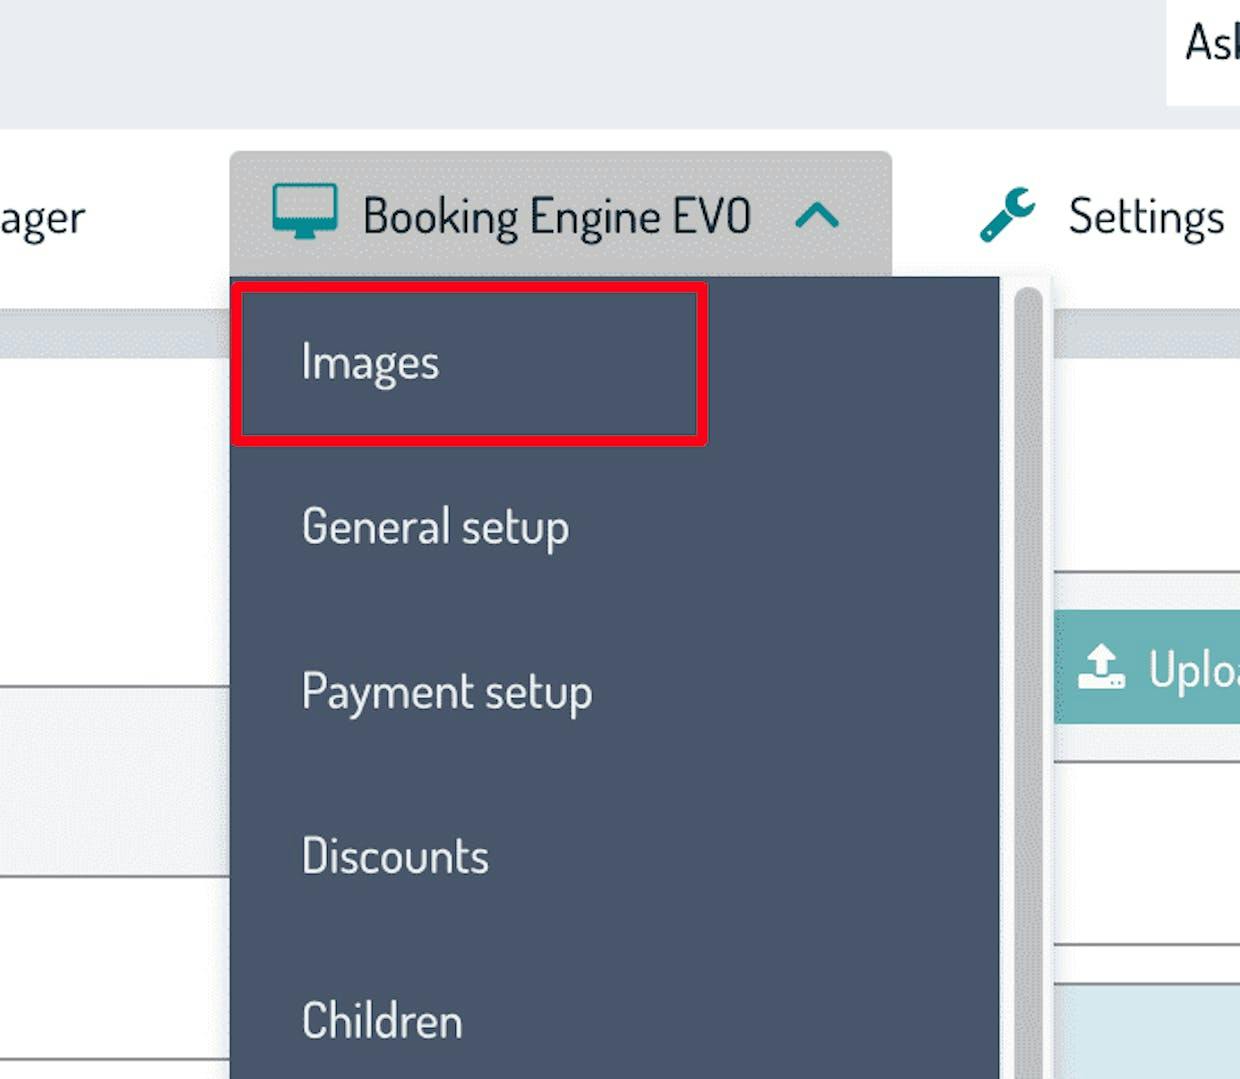Click the light blue row below Upload

point(1147,1030)
